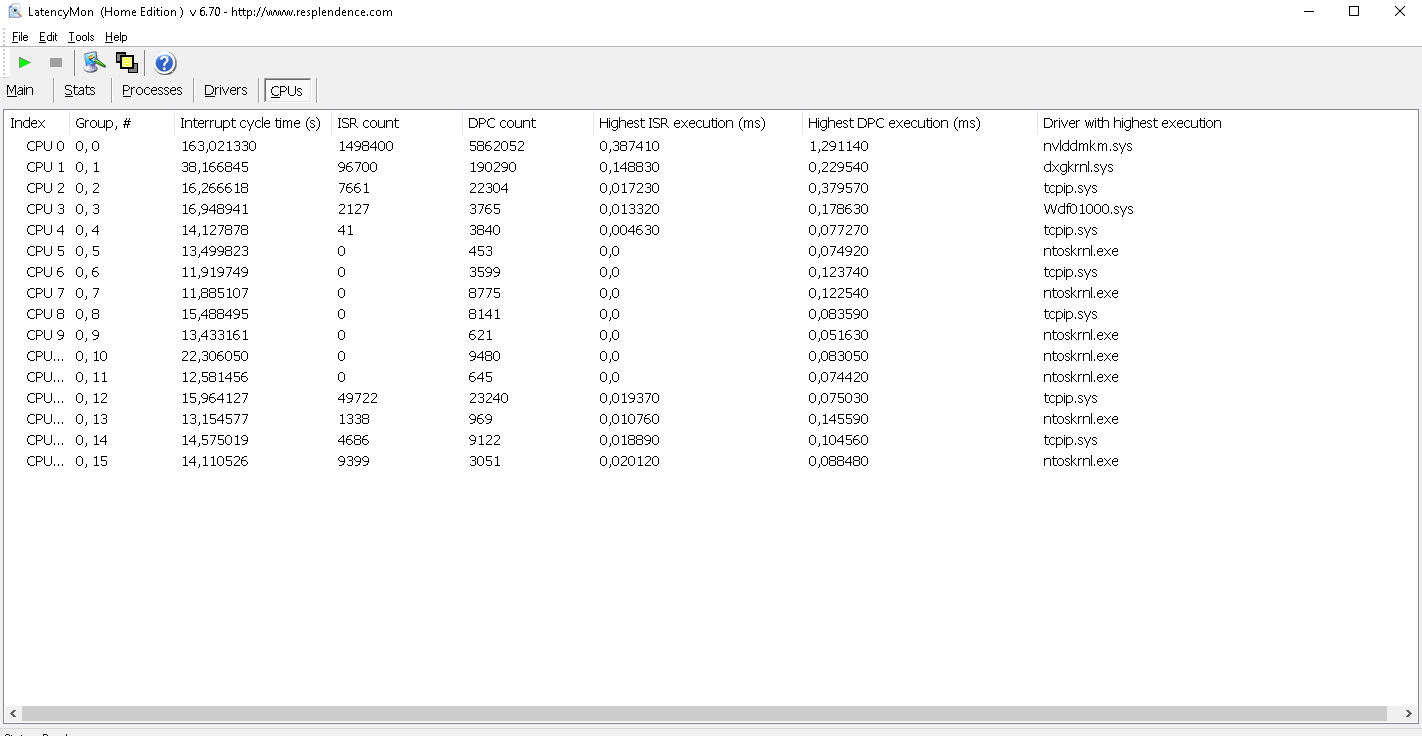Click ISR count value 96700

click(x=358, y=167)
